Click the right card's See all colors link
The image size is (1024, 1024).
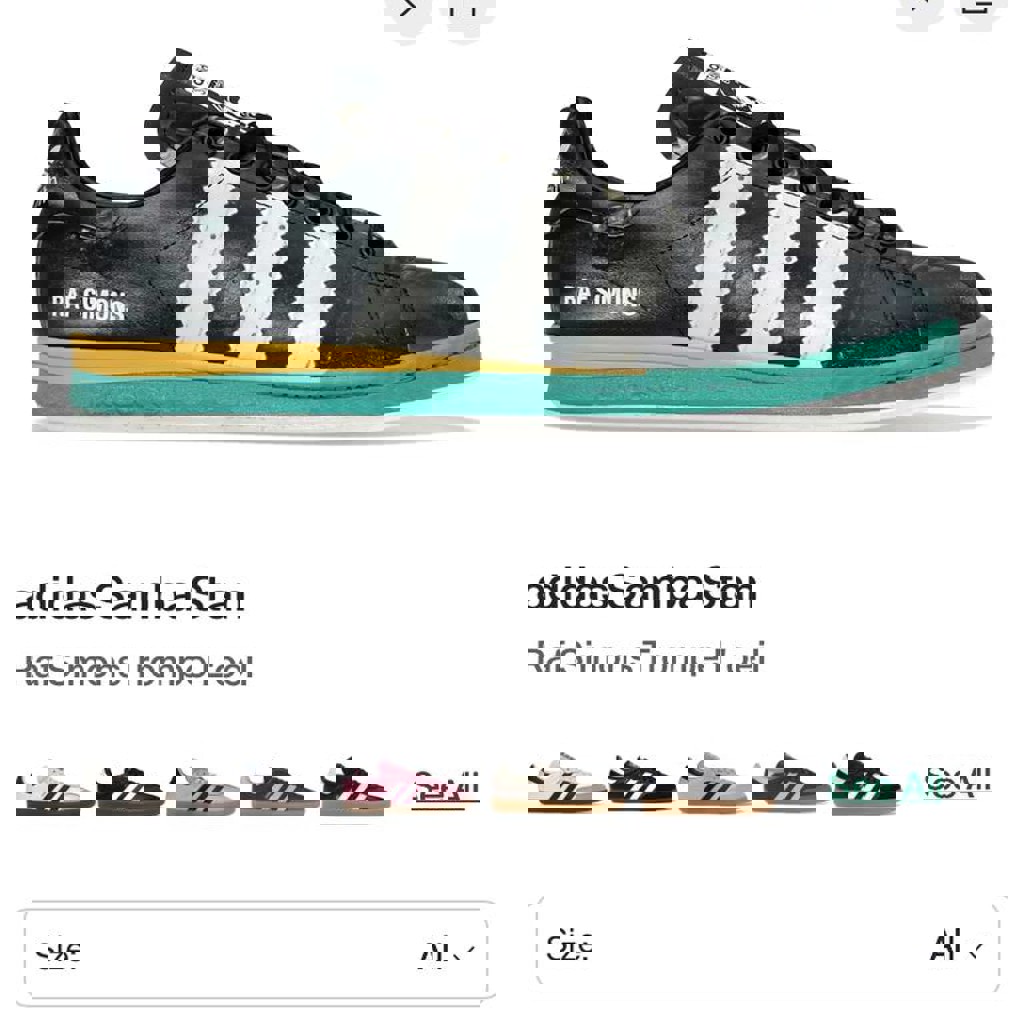click(x=959, y=781)
